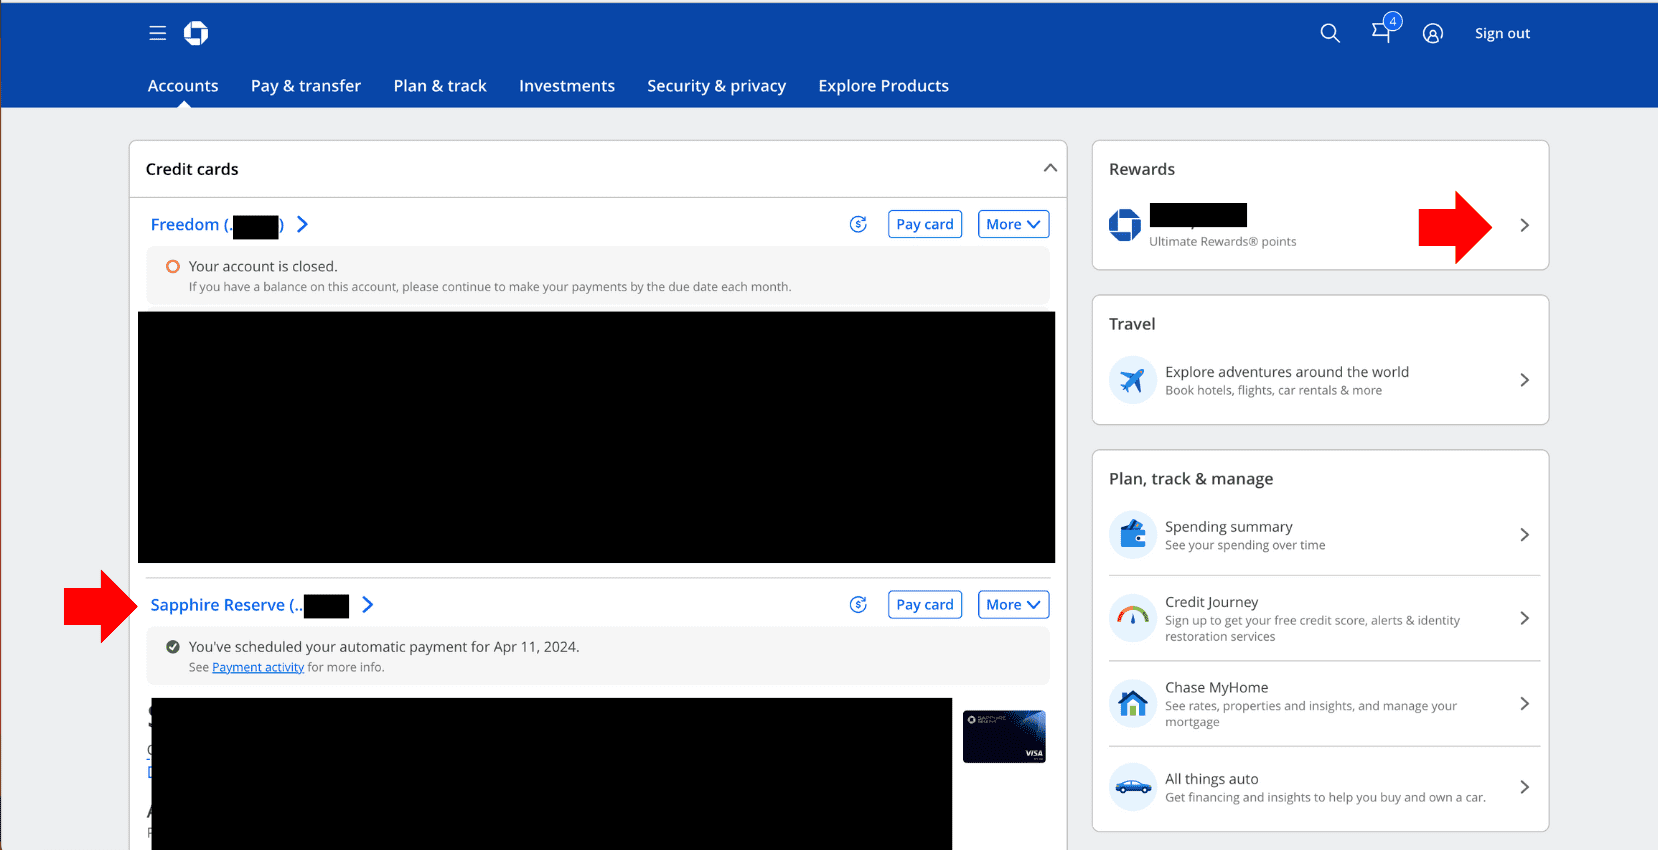Click the Sign out link
Image resolution: width=1658 pixels, height=850 pixels.
click(x=1502, y=33)
